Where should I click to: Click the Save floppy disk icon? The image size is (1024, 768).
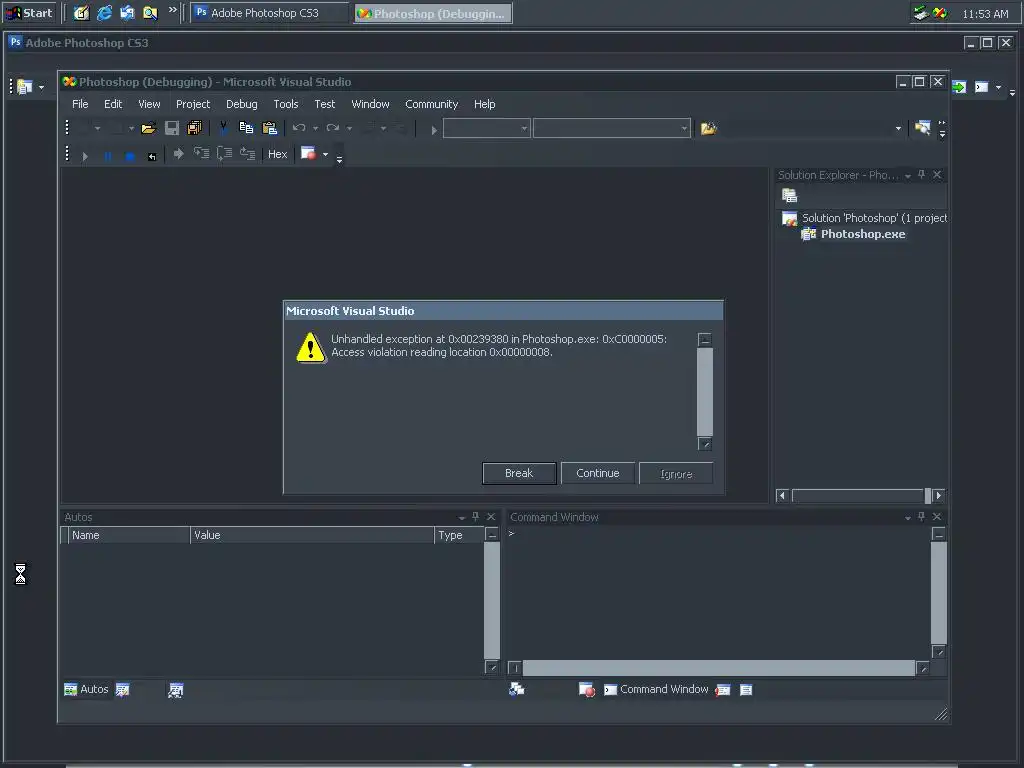(x=172, y=128)
